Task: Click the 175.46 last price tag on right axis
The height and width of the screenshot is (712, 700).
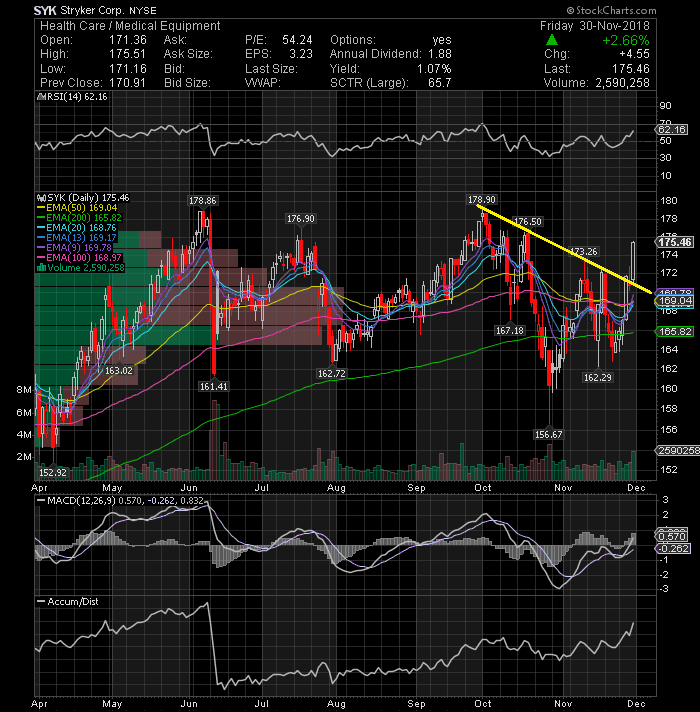Action: (x=675, y=242)
